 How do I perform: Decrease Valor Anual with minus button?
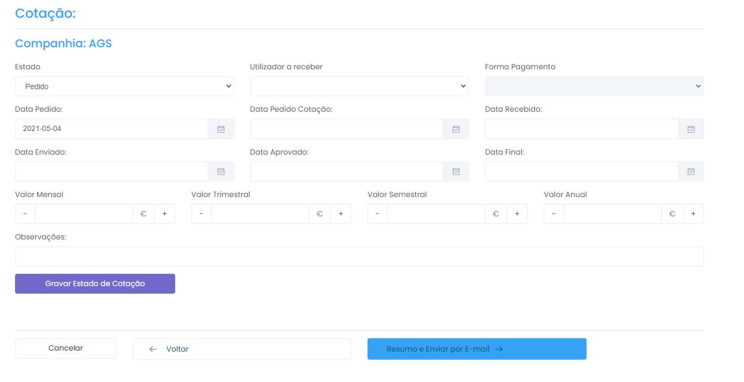point(554,214)
